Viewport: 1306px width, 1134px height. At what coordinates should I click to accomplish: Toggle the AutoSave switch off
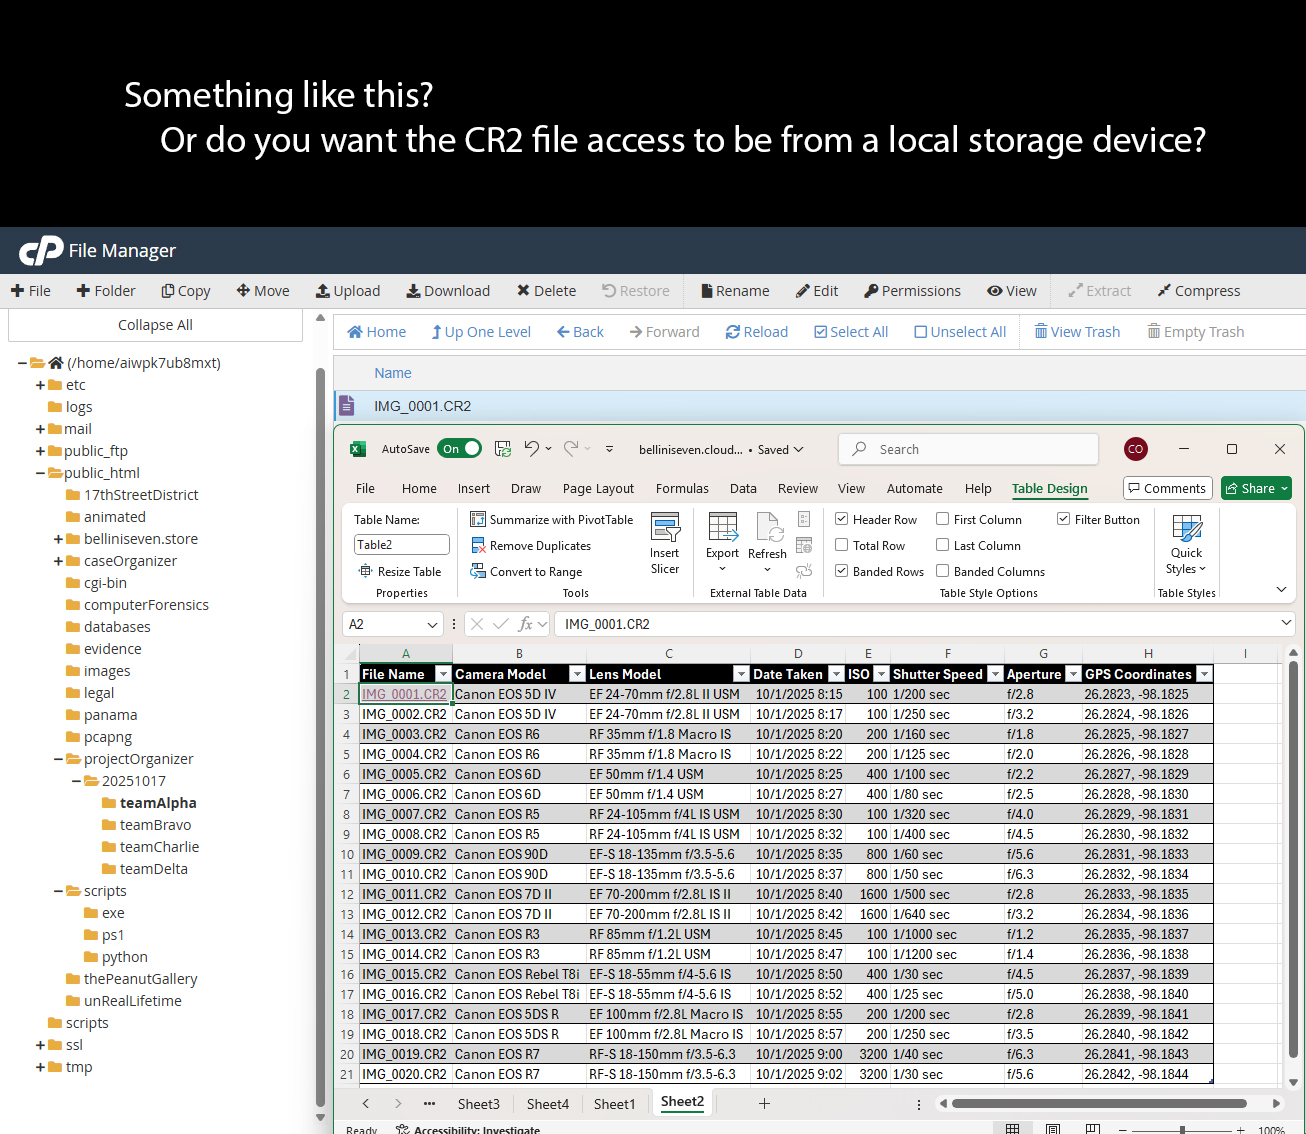(459, 449)
